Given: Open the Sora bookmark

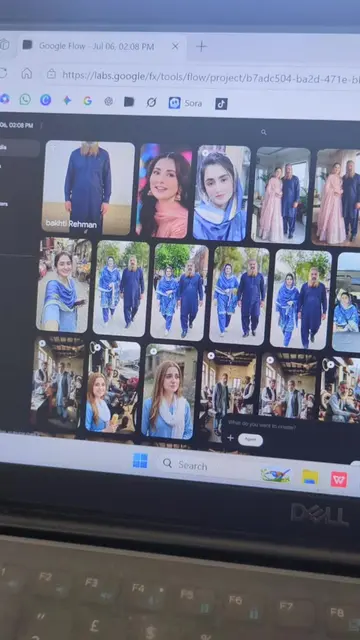Looking at the screenshot, I should coord(185,103).
